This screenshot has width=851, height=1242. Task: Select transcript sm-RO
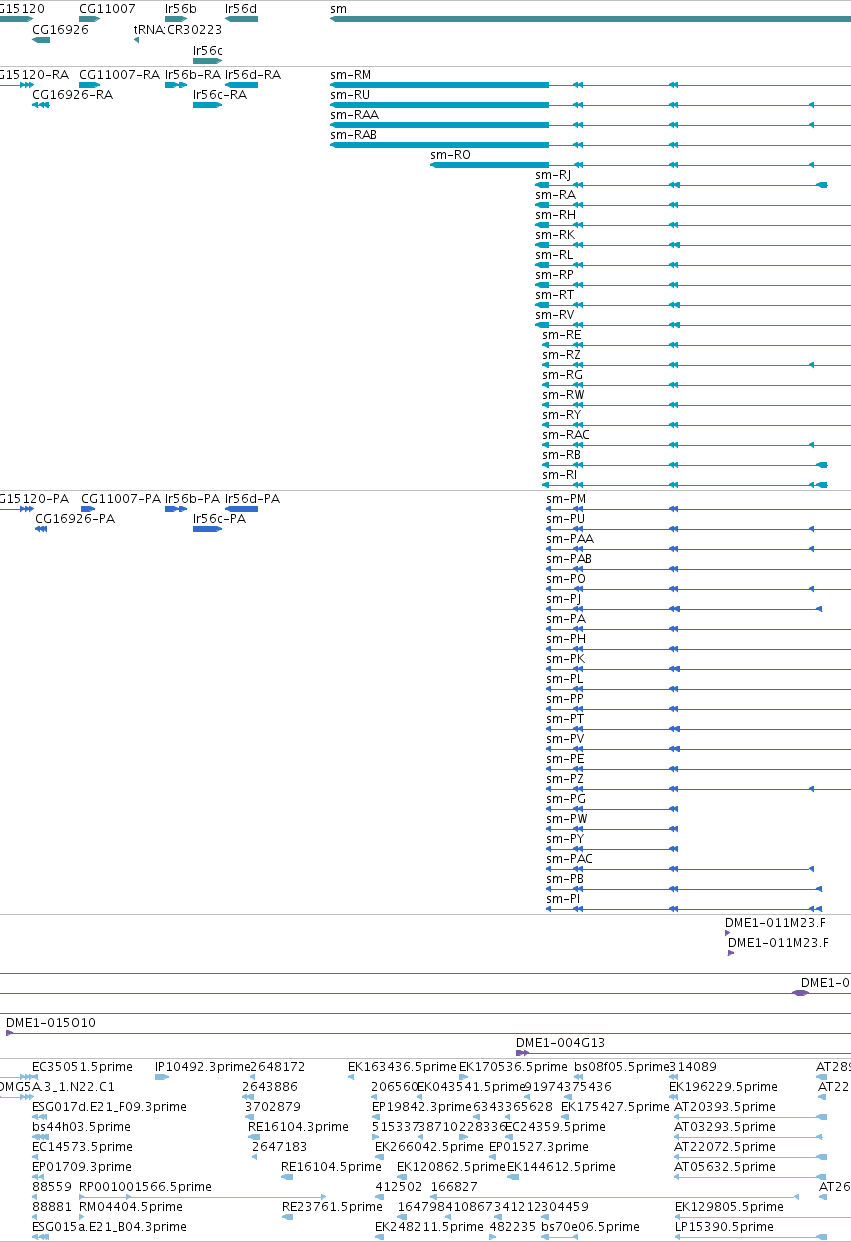(x=640, y=165)
